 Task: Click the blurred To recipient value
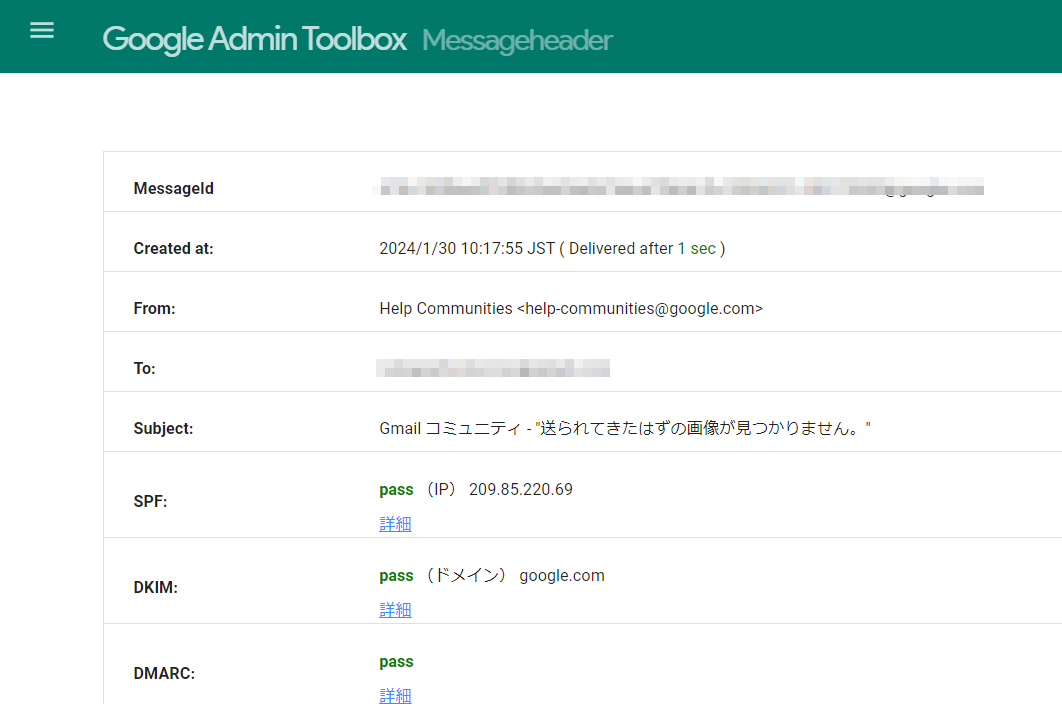[x=493, y=368]
